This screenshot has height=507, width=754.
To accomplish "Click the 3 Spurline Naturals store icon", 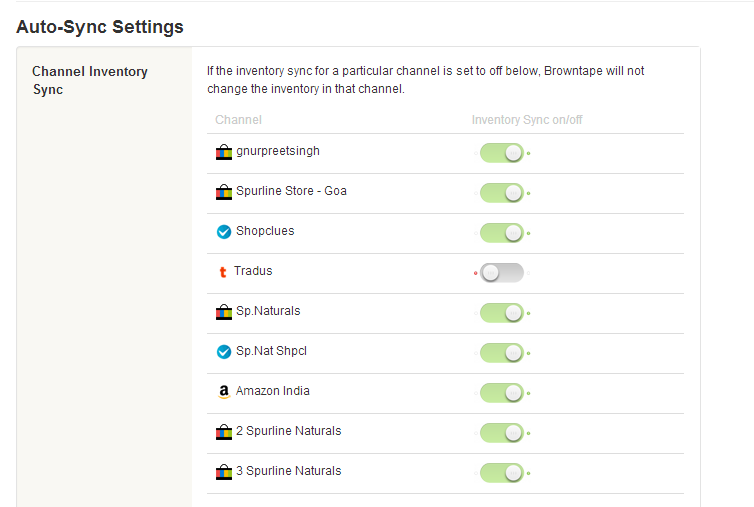I will 224,472.
